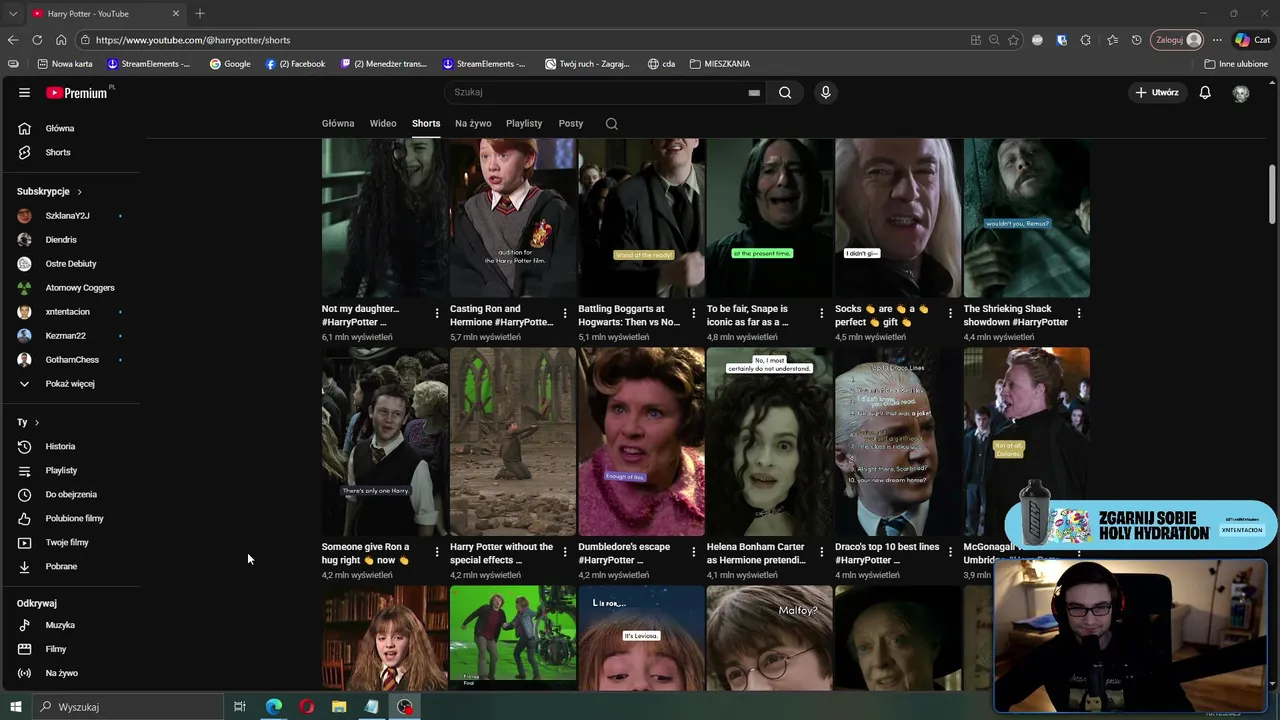Click the Utwórz create button
The image size is (1280, 720).
click(1157, 92)
